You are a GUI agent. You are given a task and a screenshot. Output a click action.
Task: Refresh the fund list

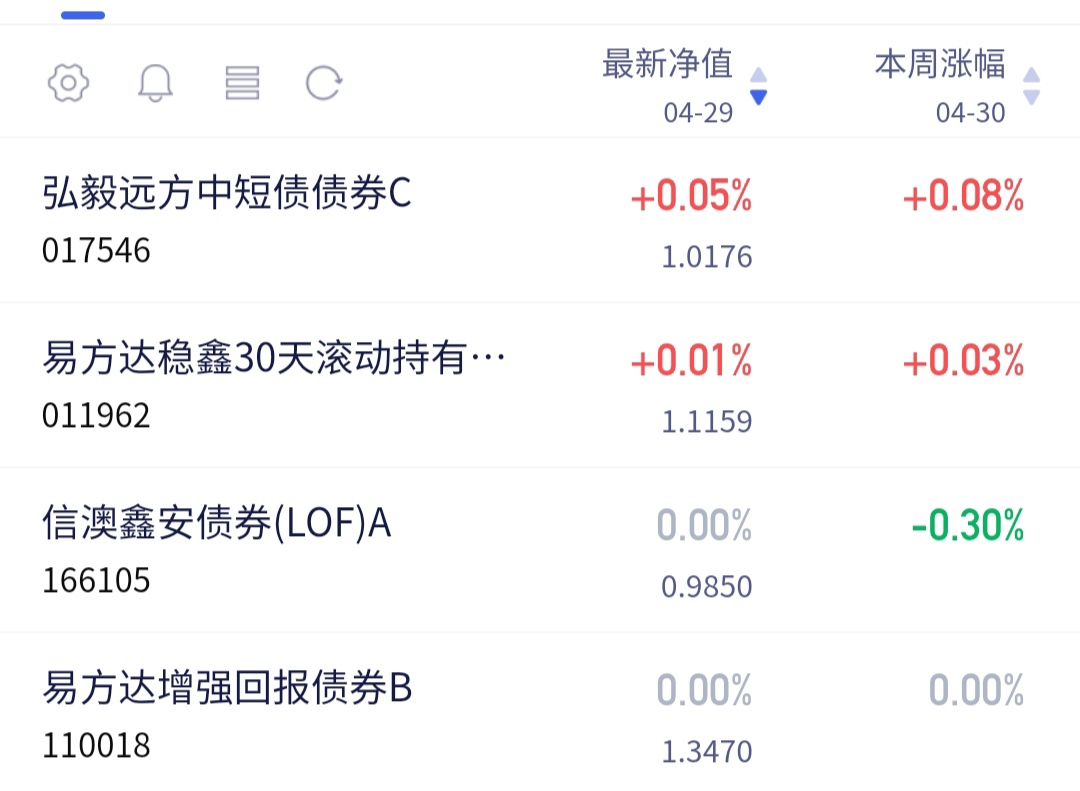[324, 83]
